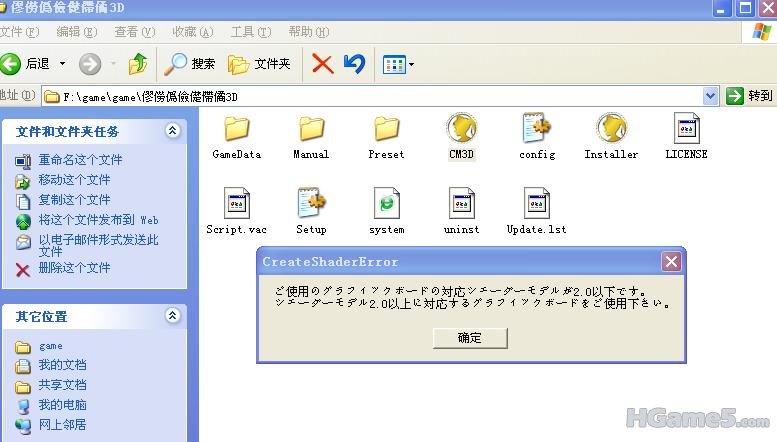The image size is (777, 442).
Task: Click the Setup file icon
Action: (x=311, y=204)
